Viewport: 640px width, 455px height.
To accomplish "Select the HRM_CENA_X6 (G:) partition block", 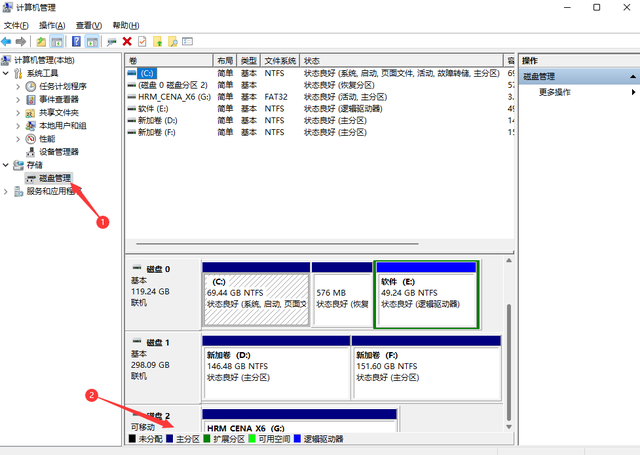I will point(300,421).
